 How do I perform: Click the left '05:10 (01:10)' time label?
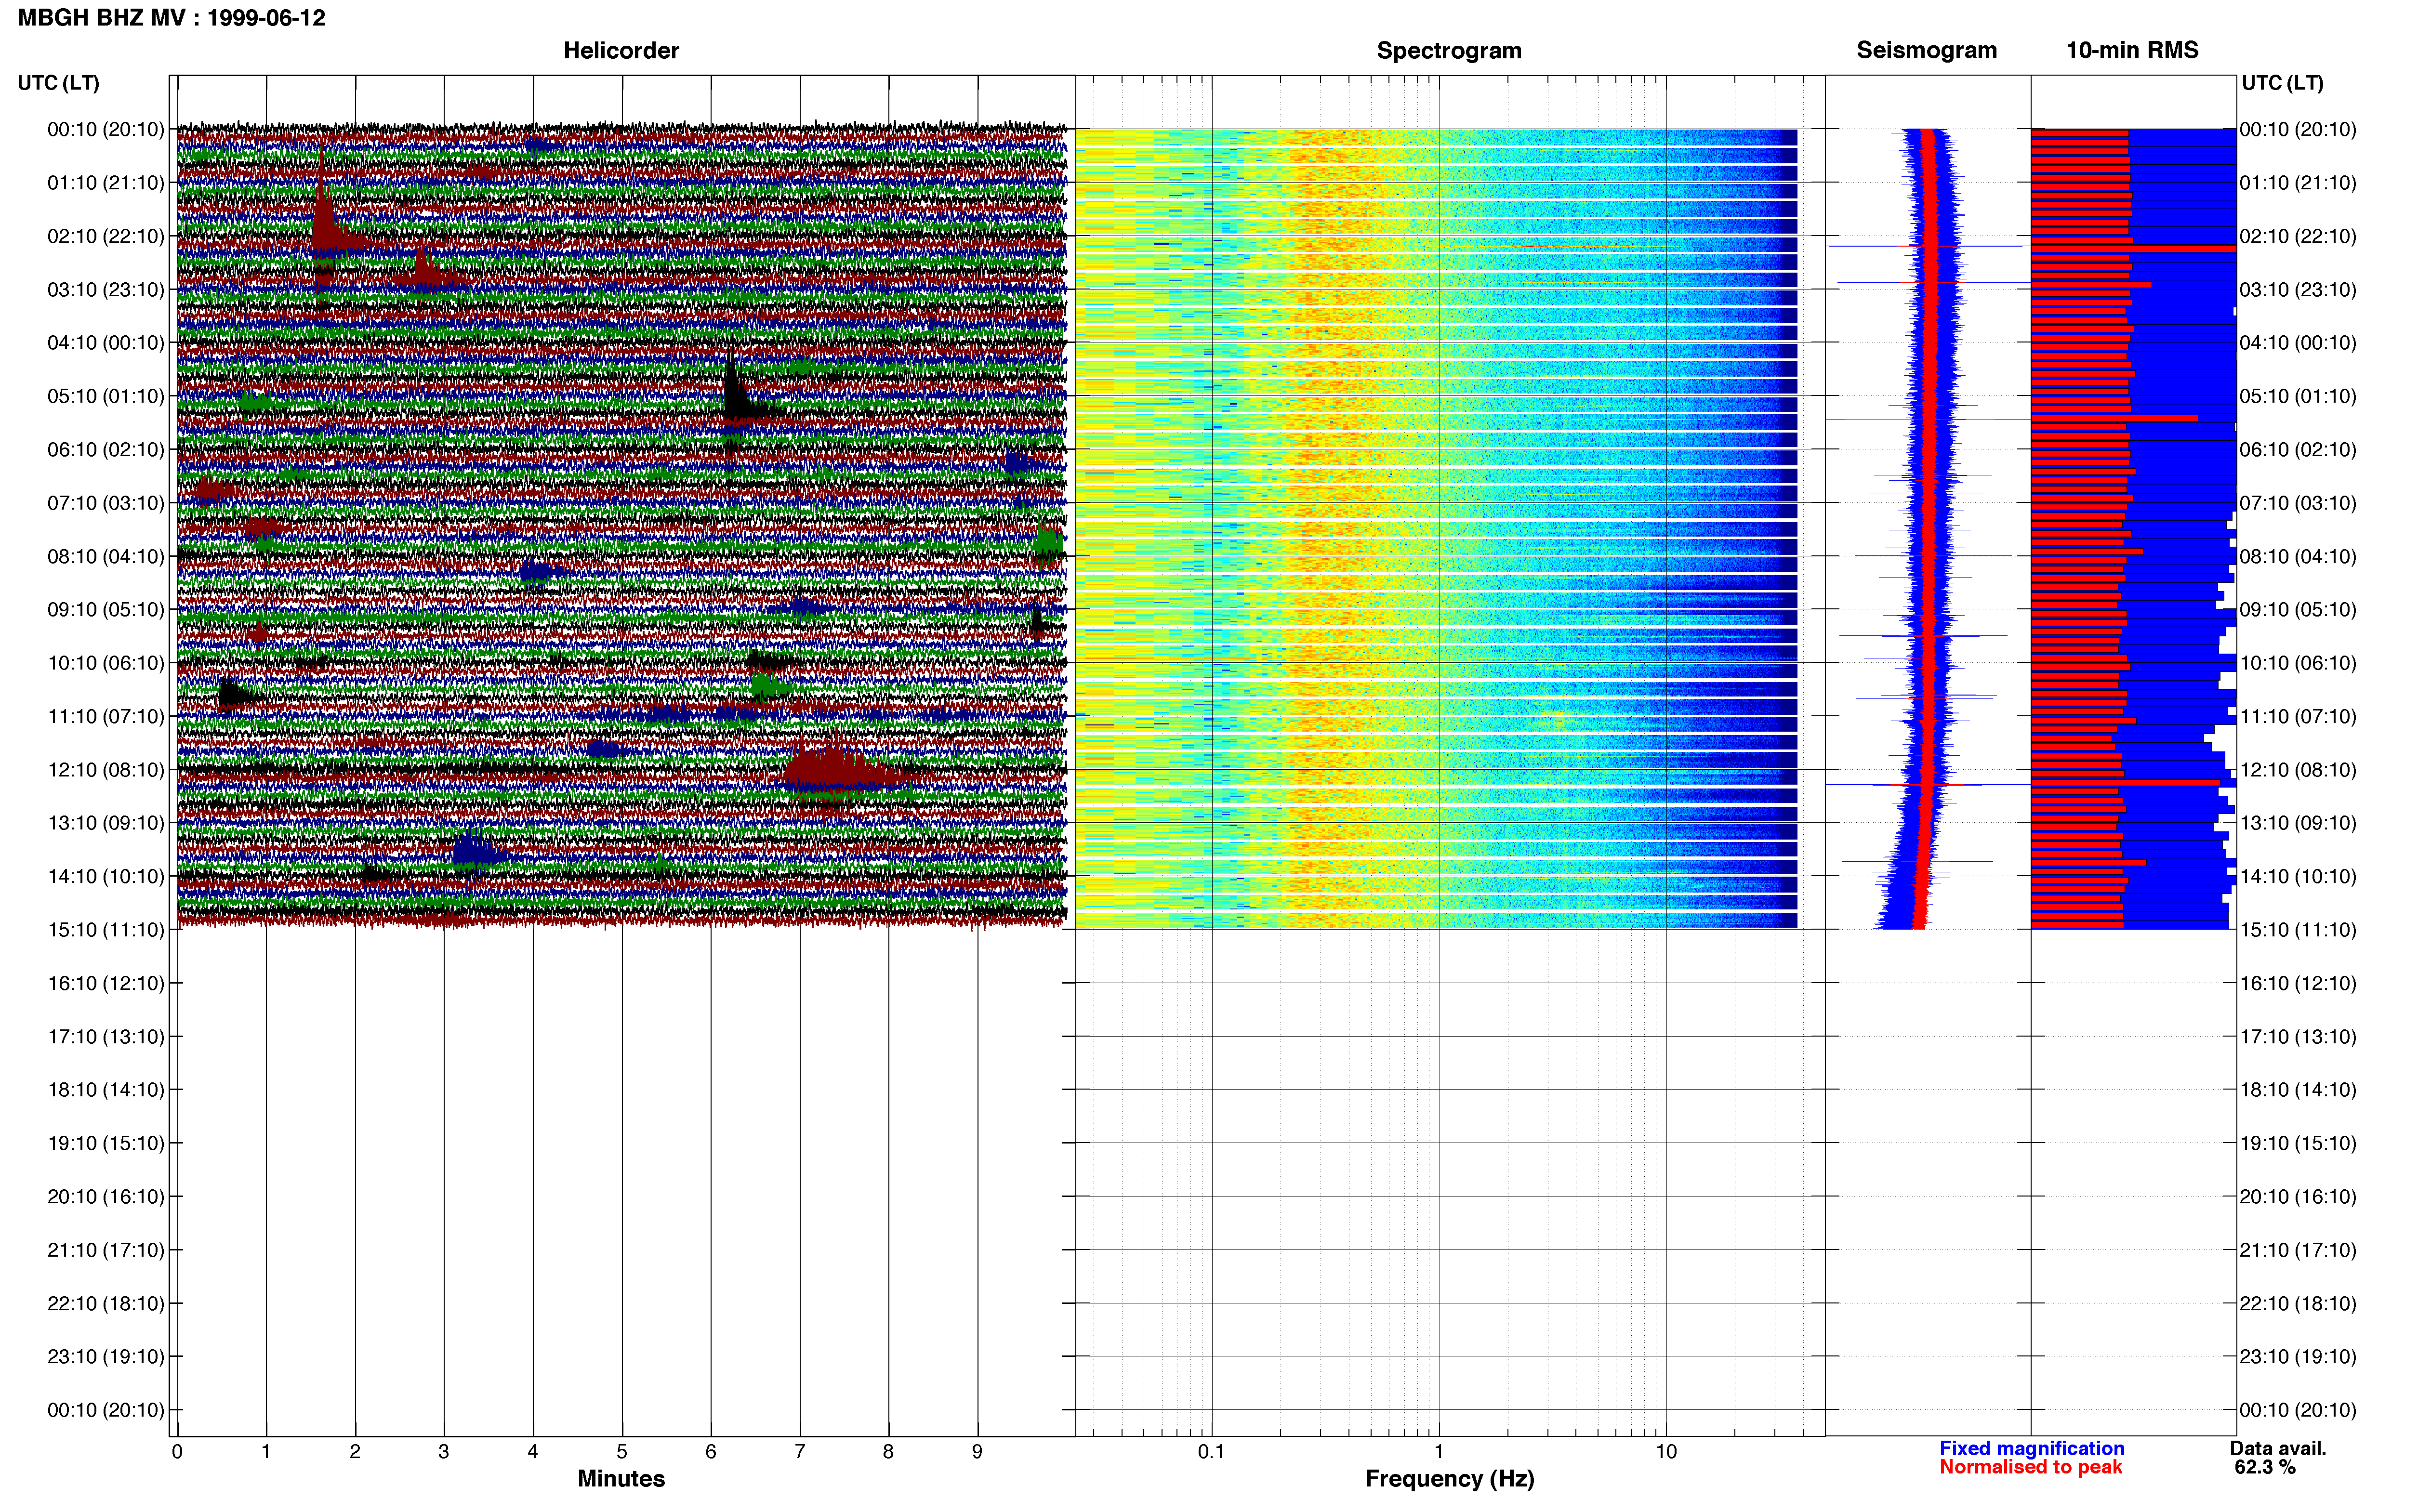pos(106,396)
